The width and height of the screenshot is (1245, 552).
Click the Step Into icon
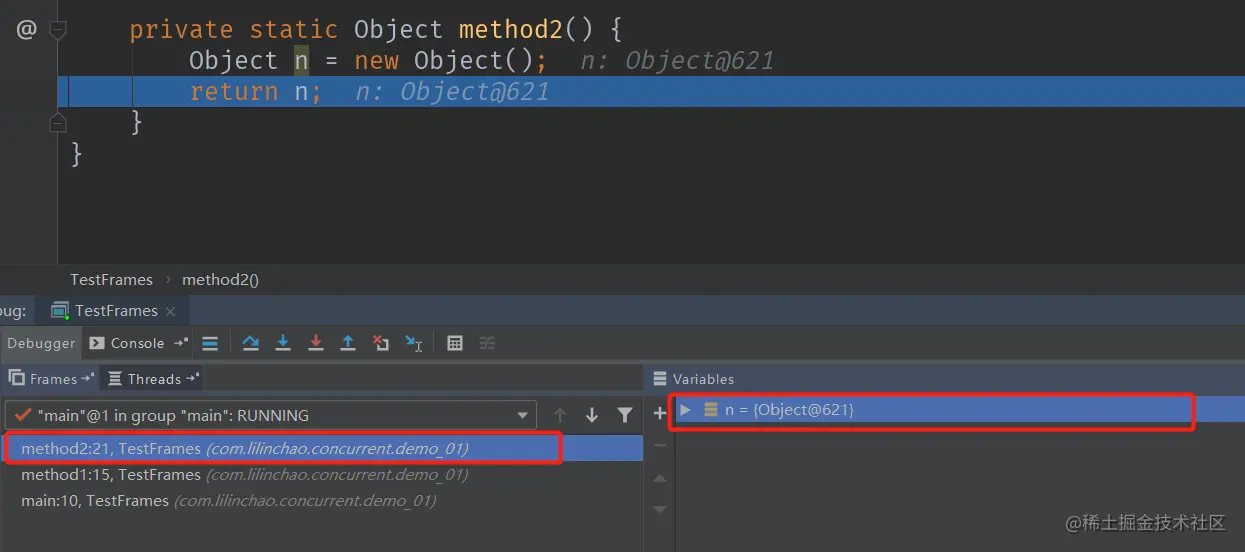click(x=283, y=343)
